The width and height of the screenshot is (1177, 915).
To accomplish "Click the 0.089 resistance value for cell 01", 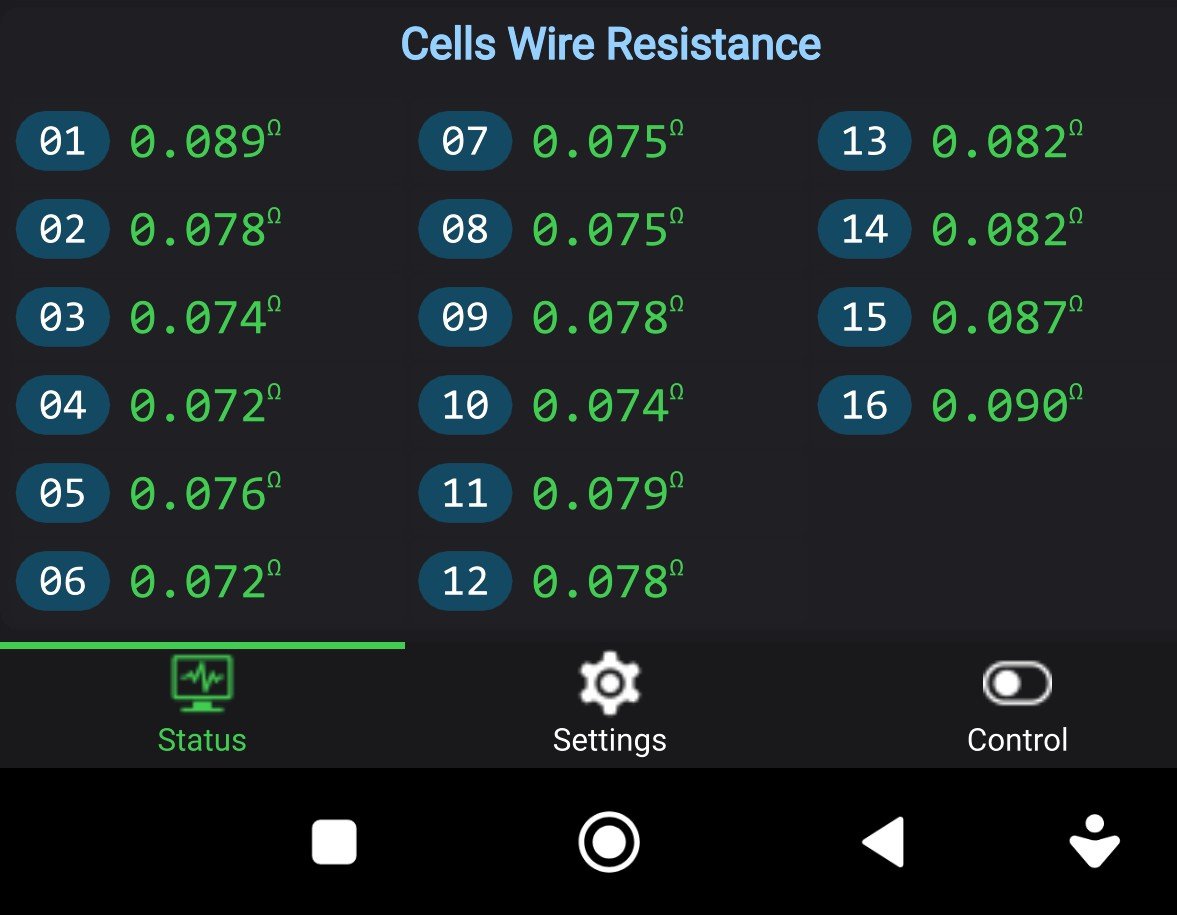I will [x=198, y=141].
